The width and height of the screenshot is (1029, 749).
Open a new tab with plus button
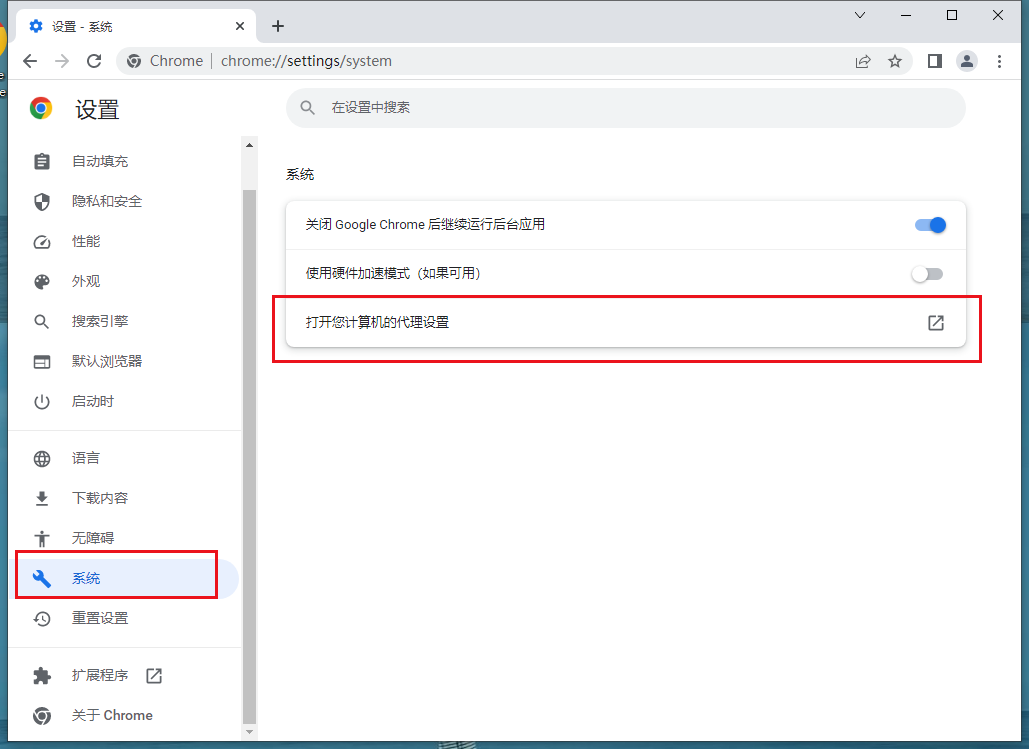click(x=278, y=26)
